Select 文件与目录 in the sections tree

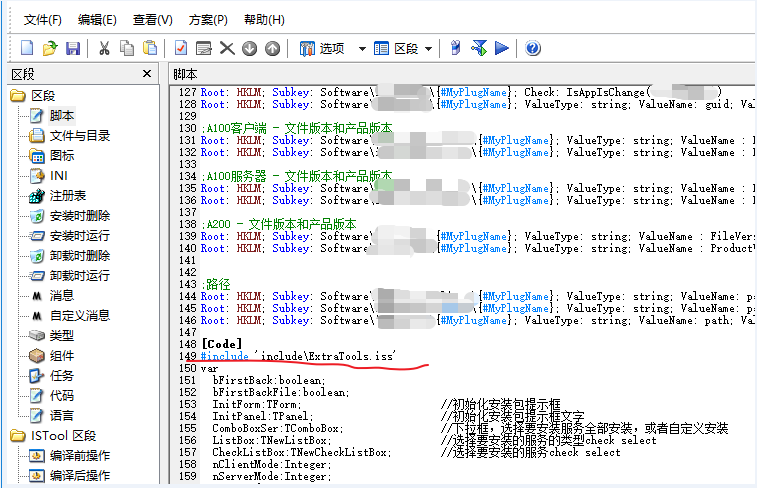[80, 136]
